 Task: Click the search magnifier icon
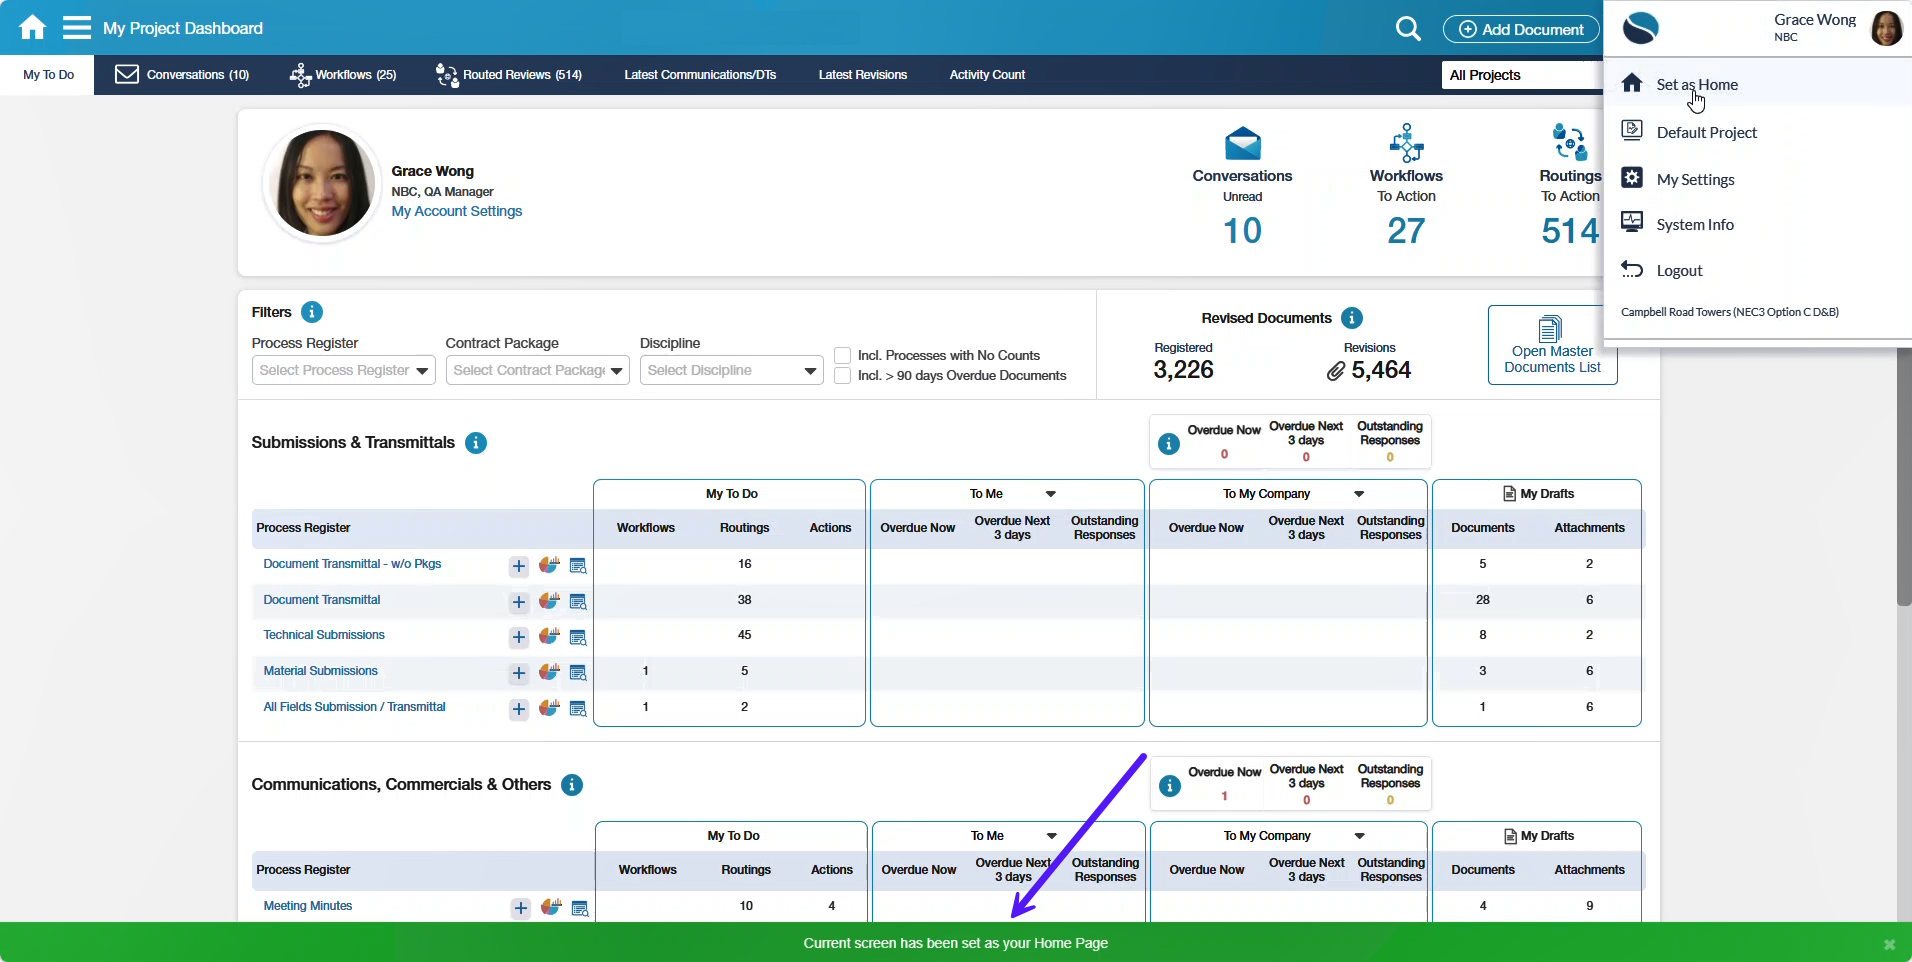[x=1407, y=29]
